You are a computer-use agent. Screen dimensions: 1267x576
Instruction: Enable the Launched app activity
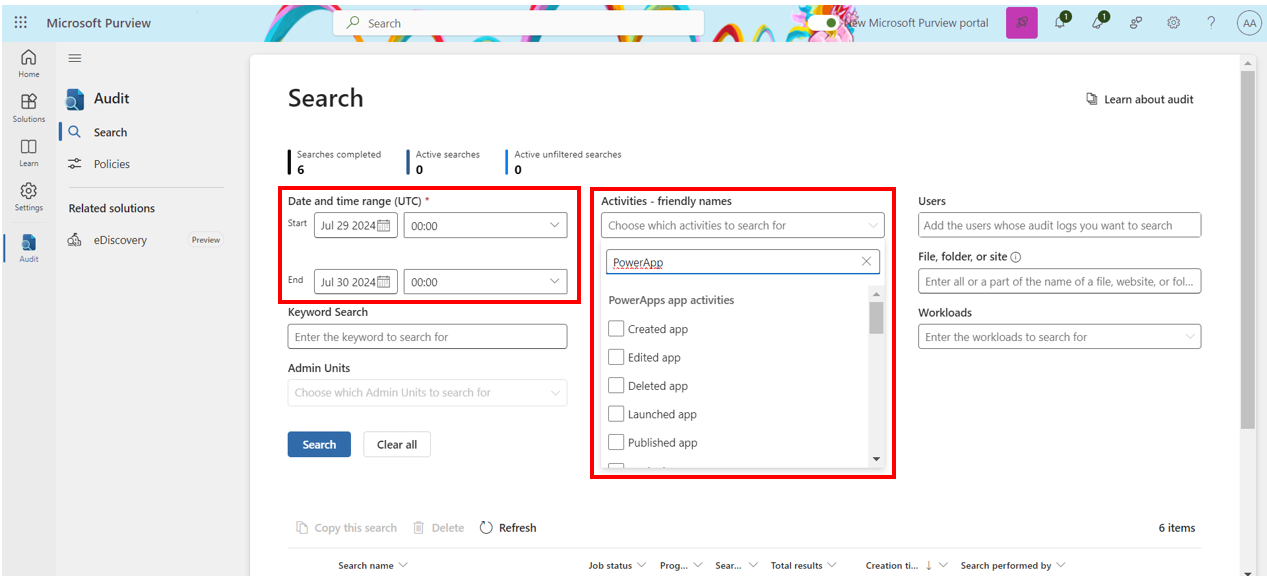click(618, 414)
